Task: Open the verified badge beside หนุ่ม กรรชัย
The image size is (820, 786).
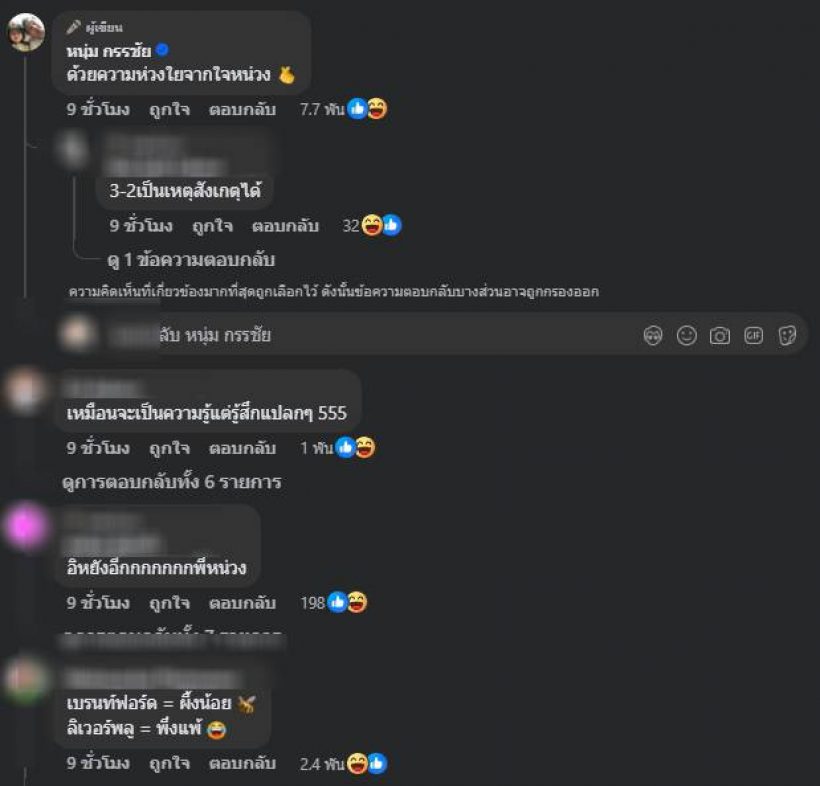Action: [x=163, y=50]
